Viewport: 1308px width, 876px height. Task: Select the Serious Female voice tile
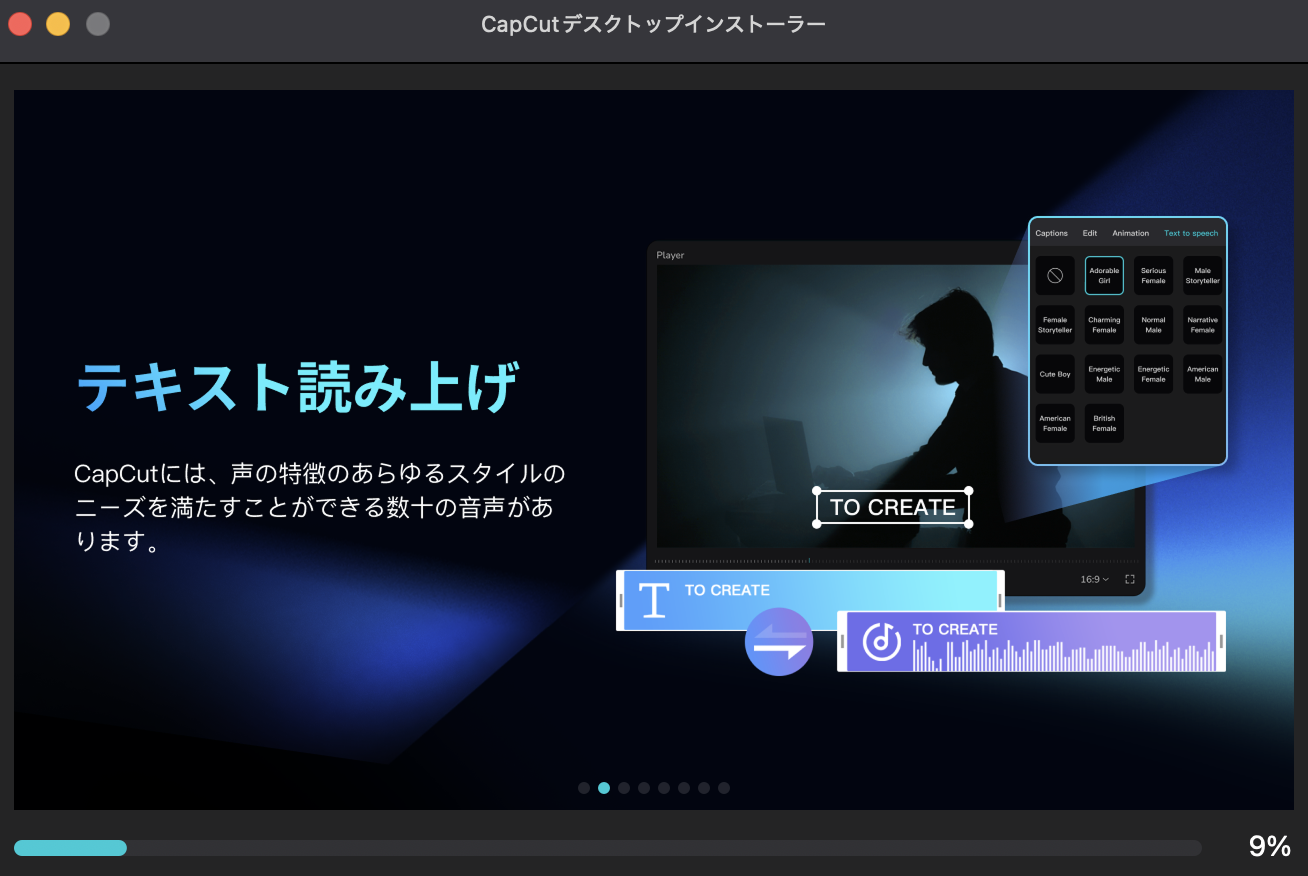tap(1153, 276)
